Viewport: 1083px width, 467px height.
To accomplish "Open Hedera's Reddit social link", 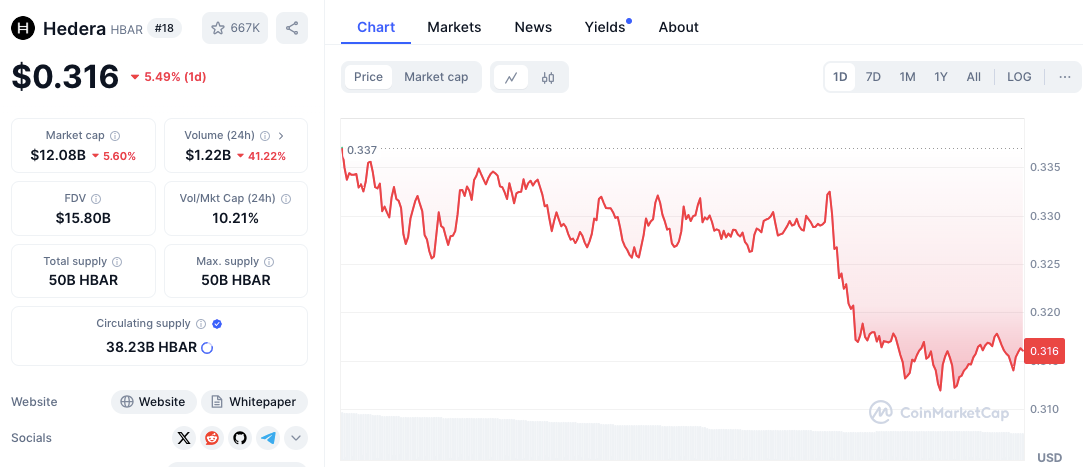I will [x=212, y=437].
